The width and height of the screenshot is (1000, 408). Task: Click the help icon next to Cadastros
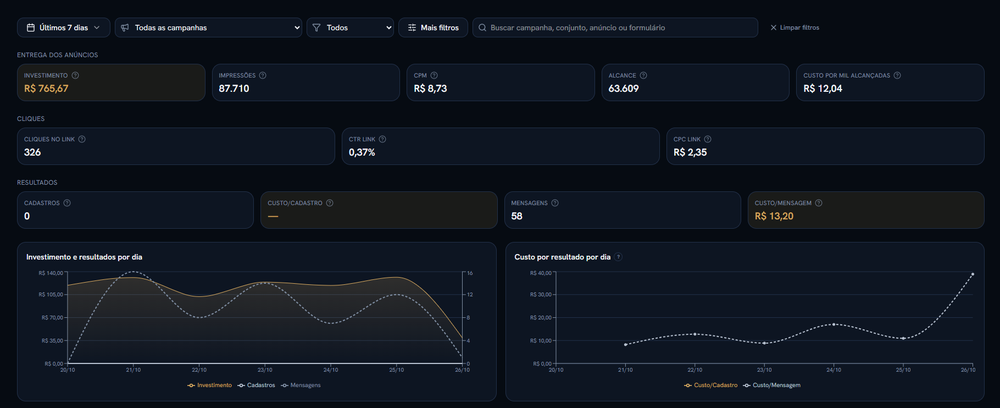[67, 203]
